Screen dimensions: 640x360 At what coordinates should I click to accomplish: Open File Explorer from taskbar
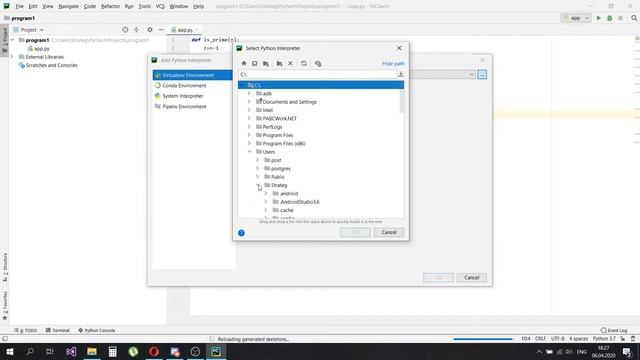[92, 351]
